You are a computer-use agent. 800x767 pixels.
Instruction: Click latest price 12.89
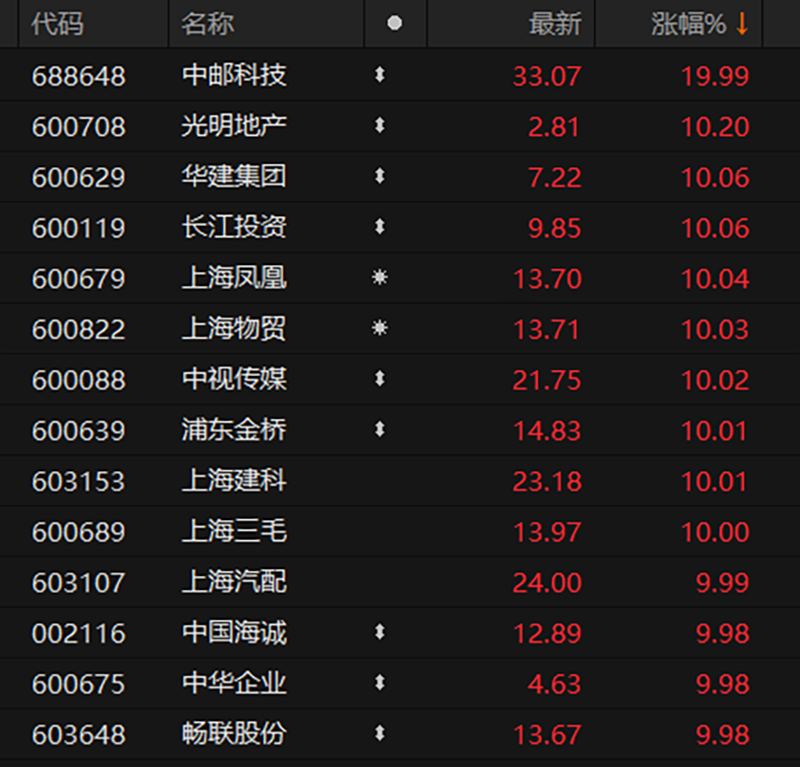point(547,633)
